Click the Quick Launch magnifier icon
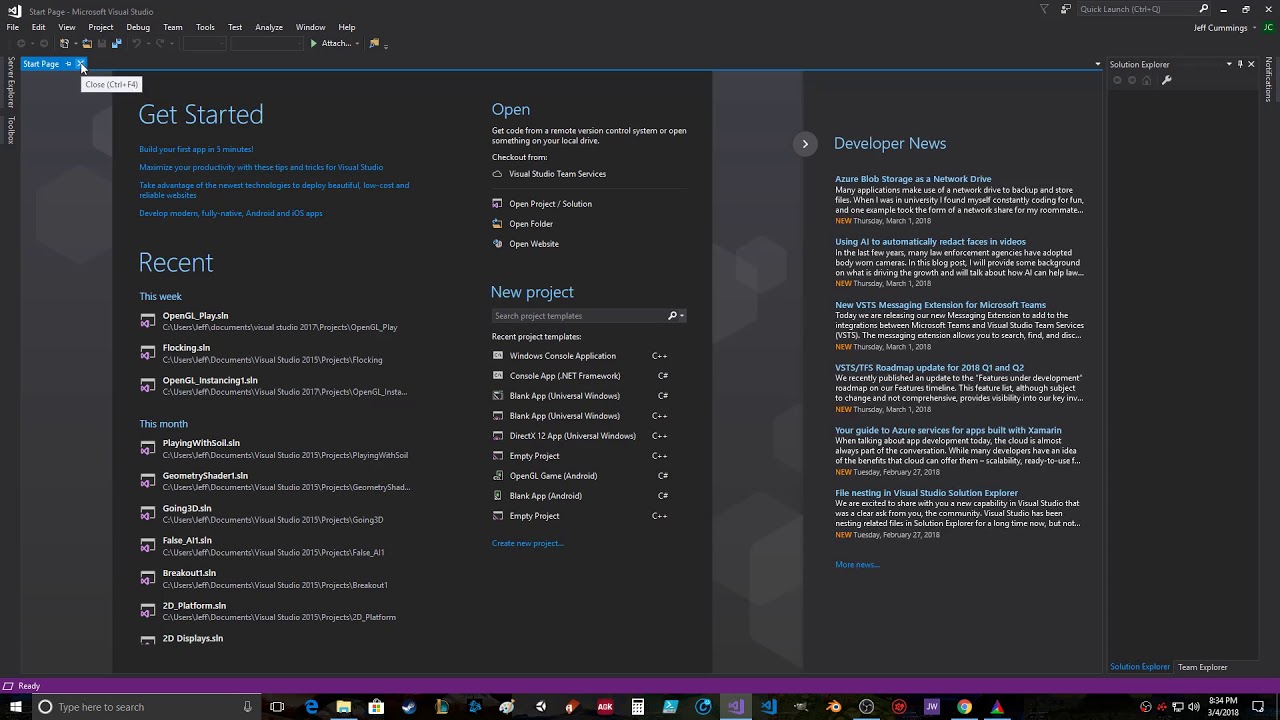Image resolution: width=1280 pixels, height=720 pixels. pos(1203,9)
